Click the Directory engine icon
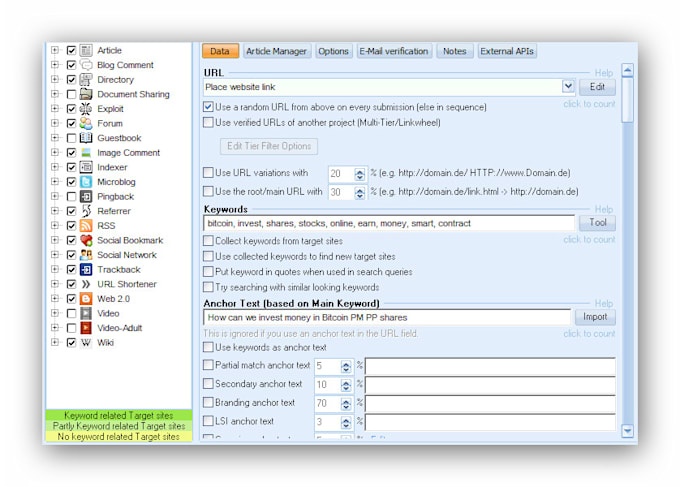The image size is (680, 487). click(x=86, y=79)
